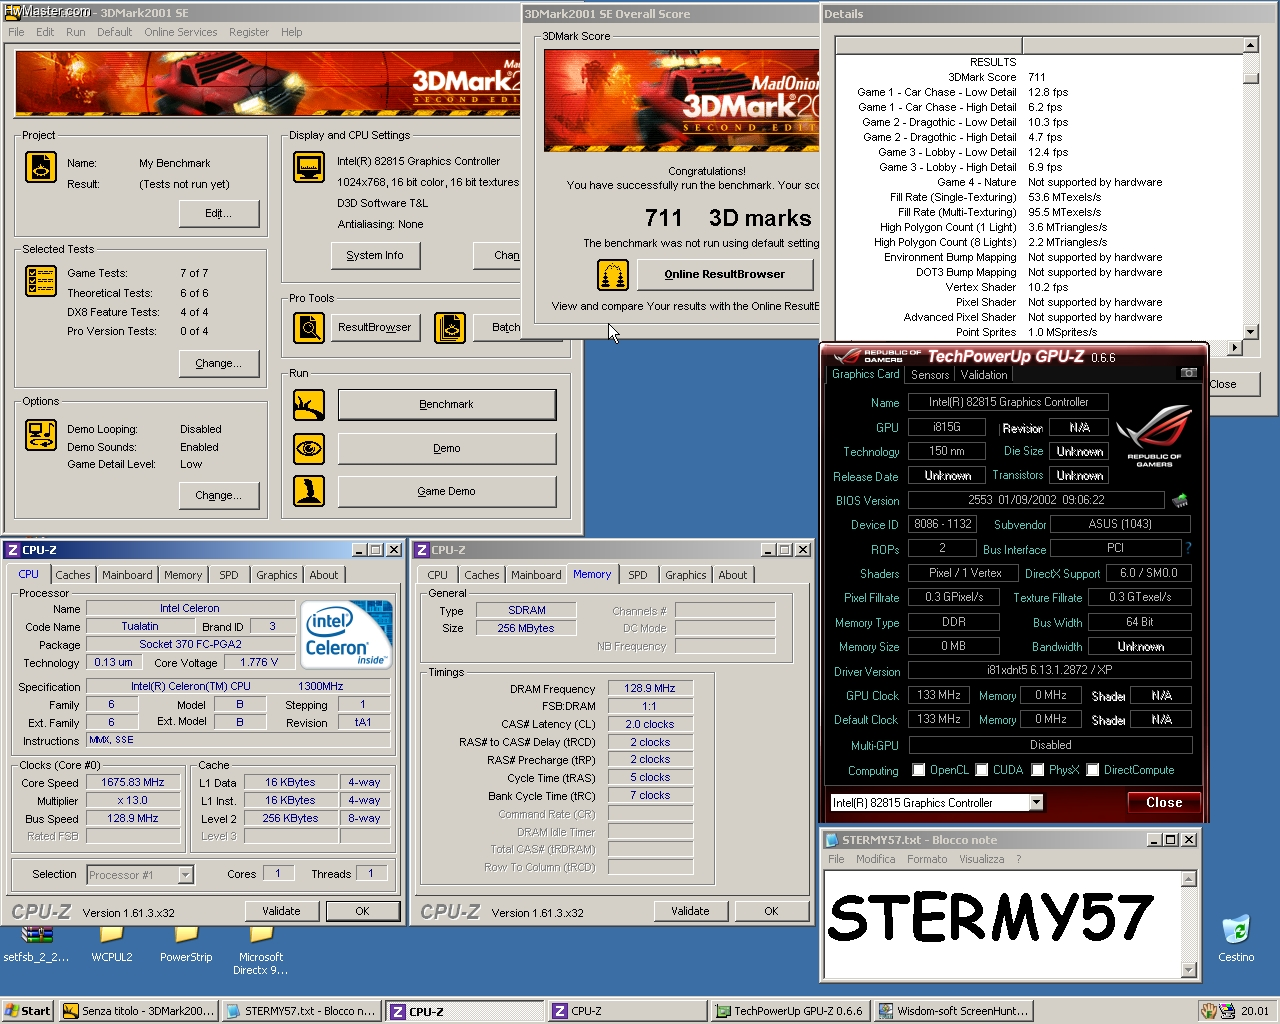Viewport: 1280px width, 1024px height.
Task: Click the system tray icon beside the clock
Action: tap(1227, 1011)
